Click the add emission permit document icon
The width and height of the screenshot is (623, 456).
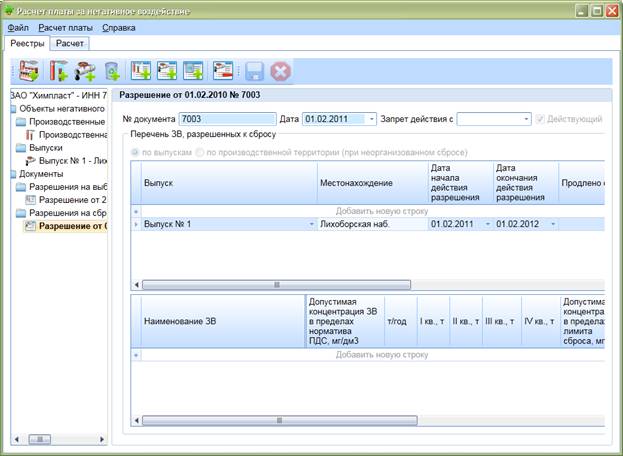tap(141, 71)
